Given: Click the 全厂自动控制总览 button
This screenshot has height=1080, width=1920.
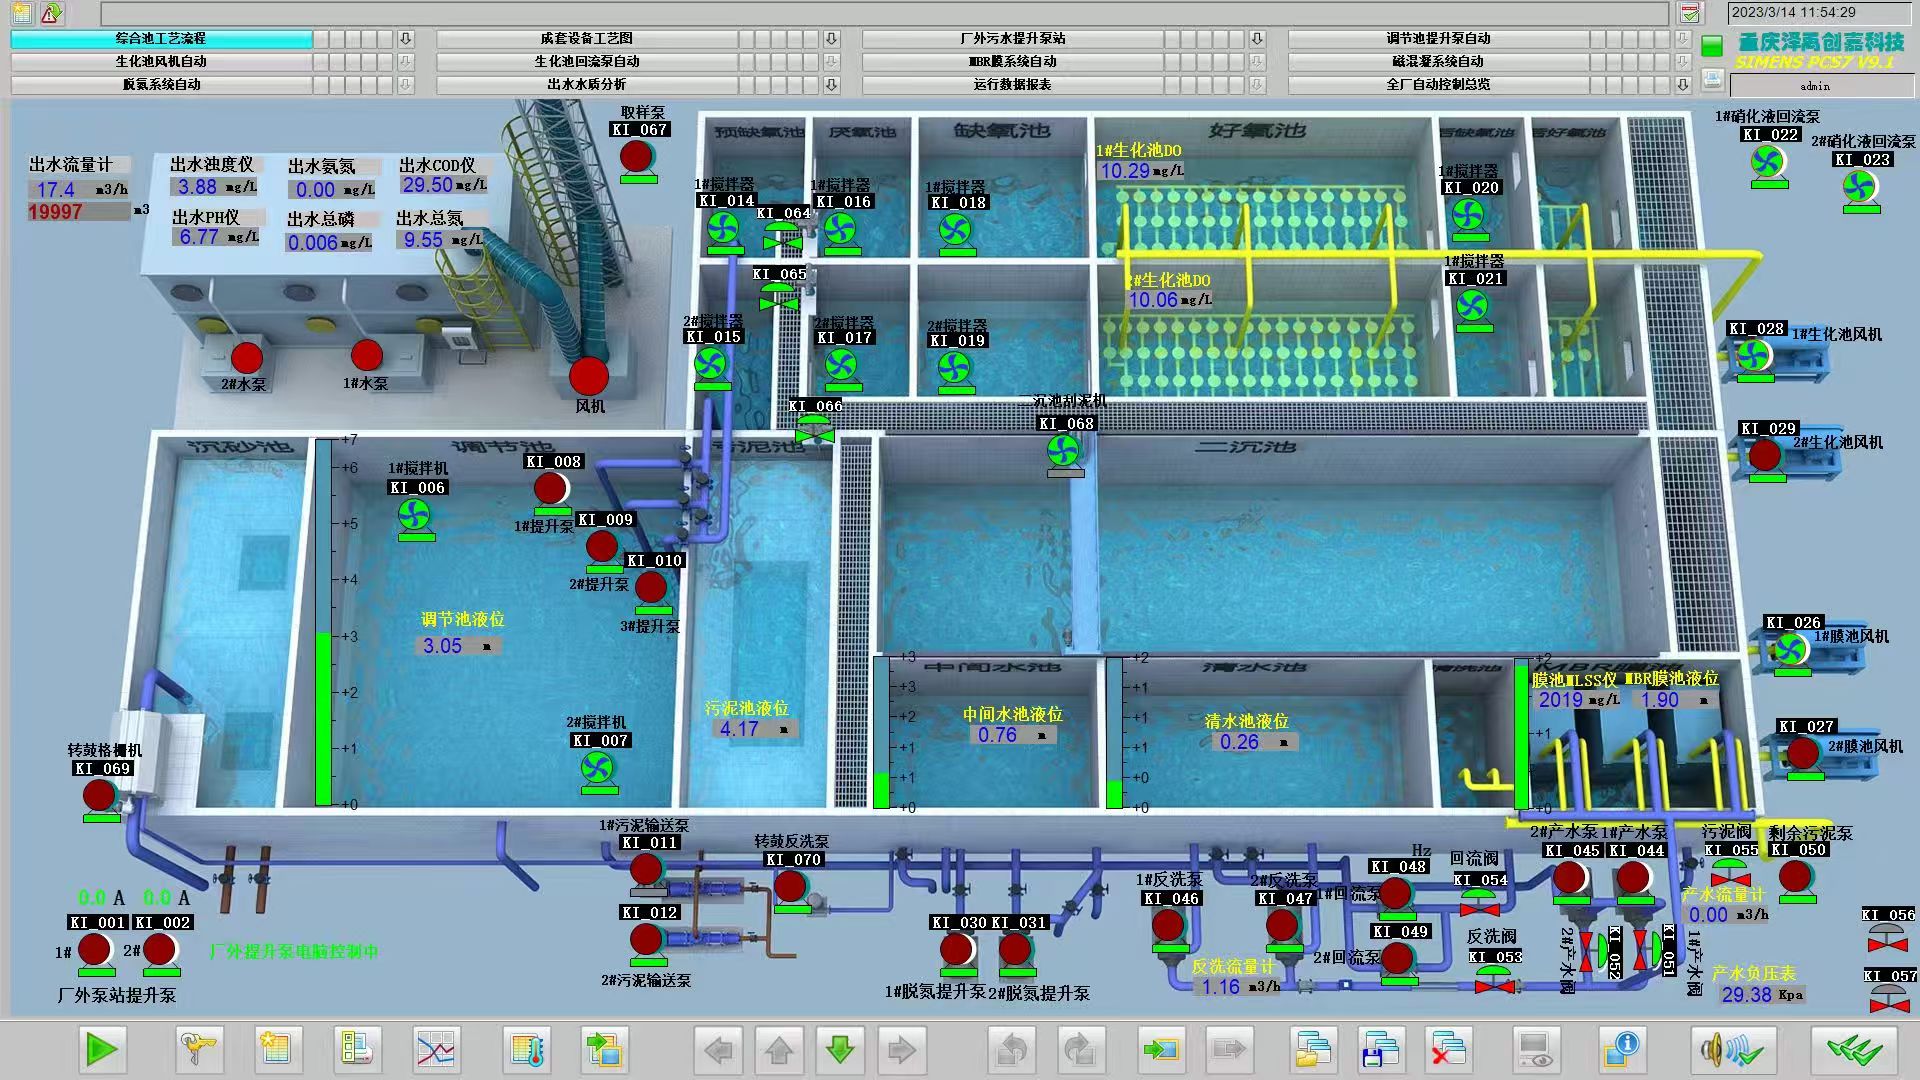Looking at the screenshot, I should tap(1437, 85).
